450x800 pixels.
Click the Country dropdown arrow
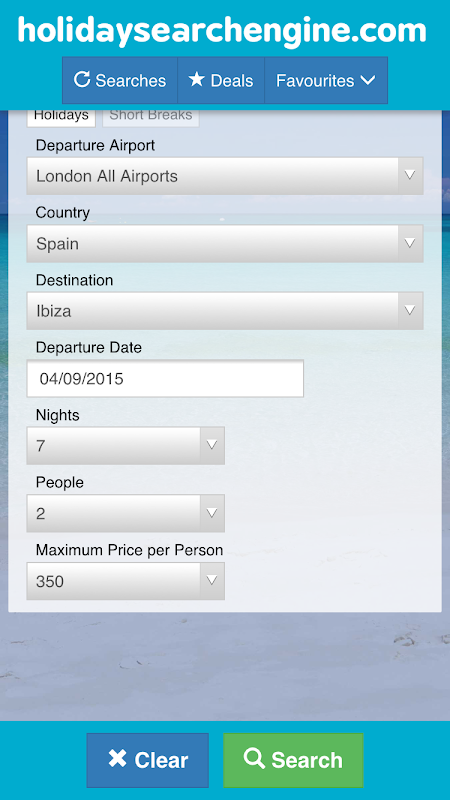410,244
